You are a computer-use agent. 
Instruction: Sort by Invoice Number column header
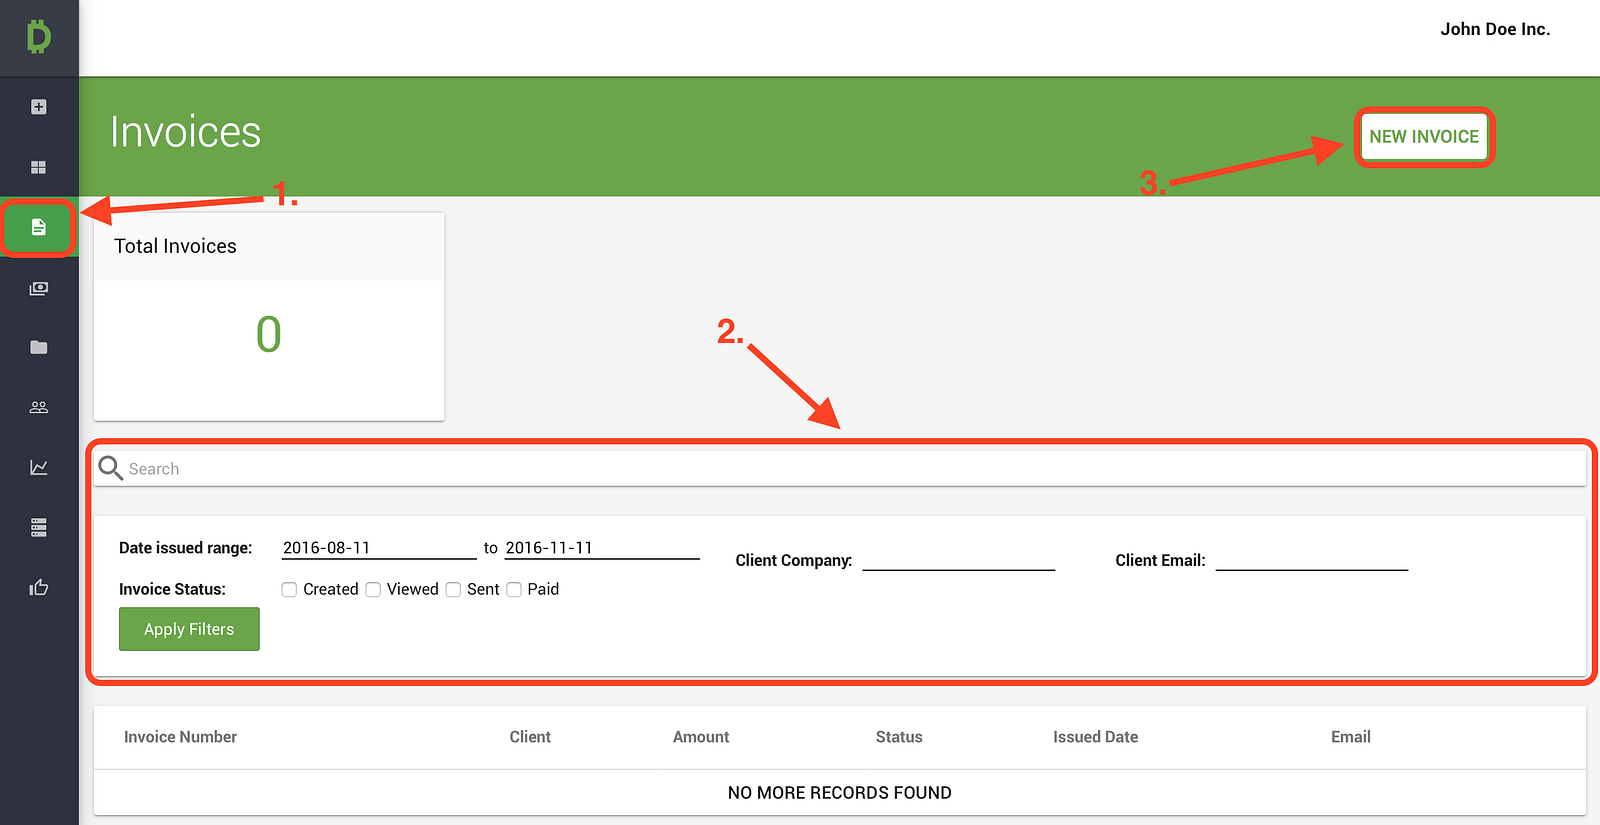[x=180, y=737]
